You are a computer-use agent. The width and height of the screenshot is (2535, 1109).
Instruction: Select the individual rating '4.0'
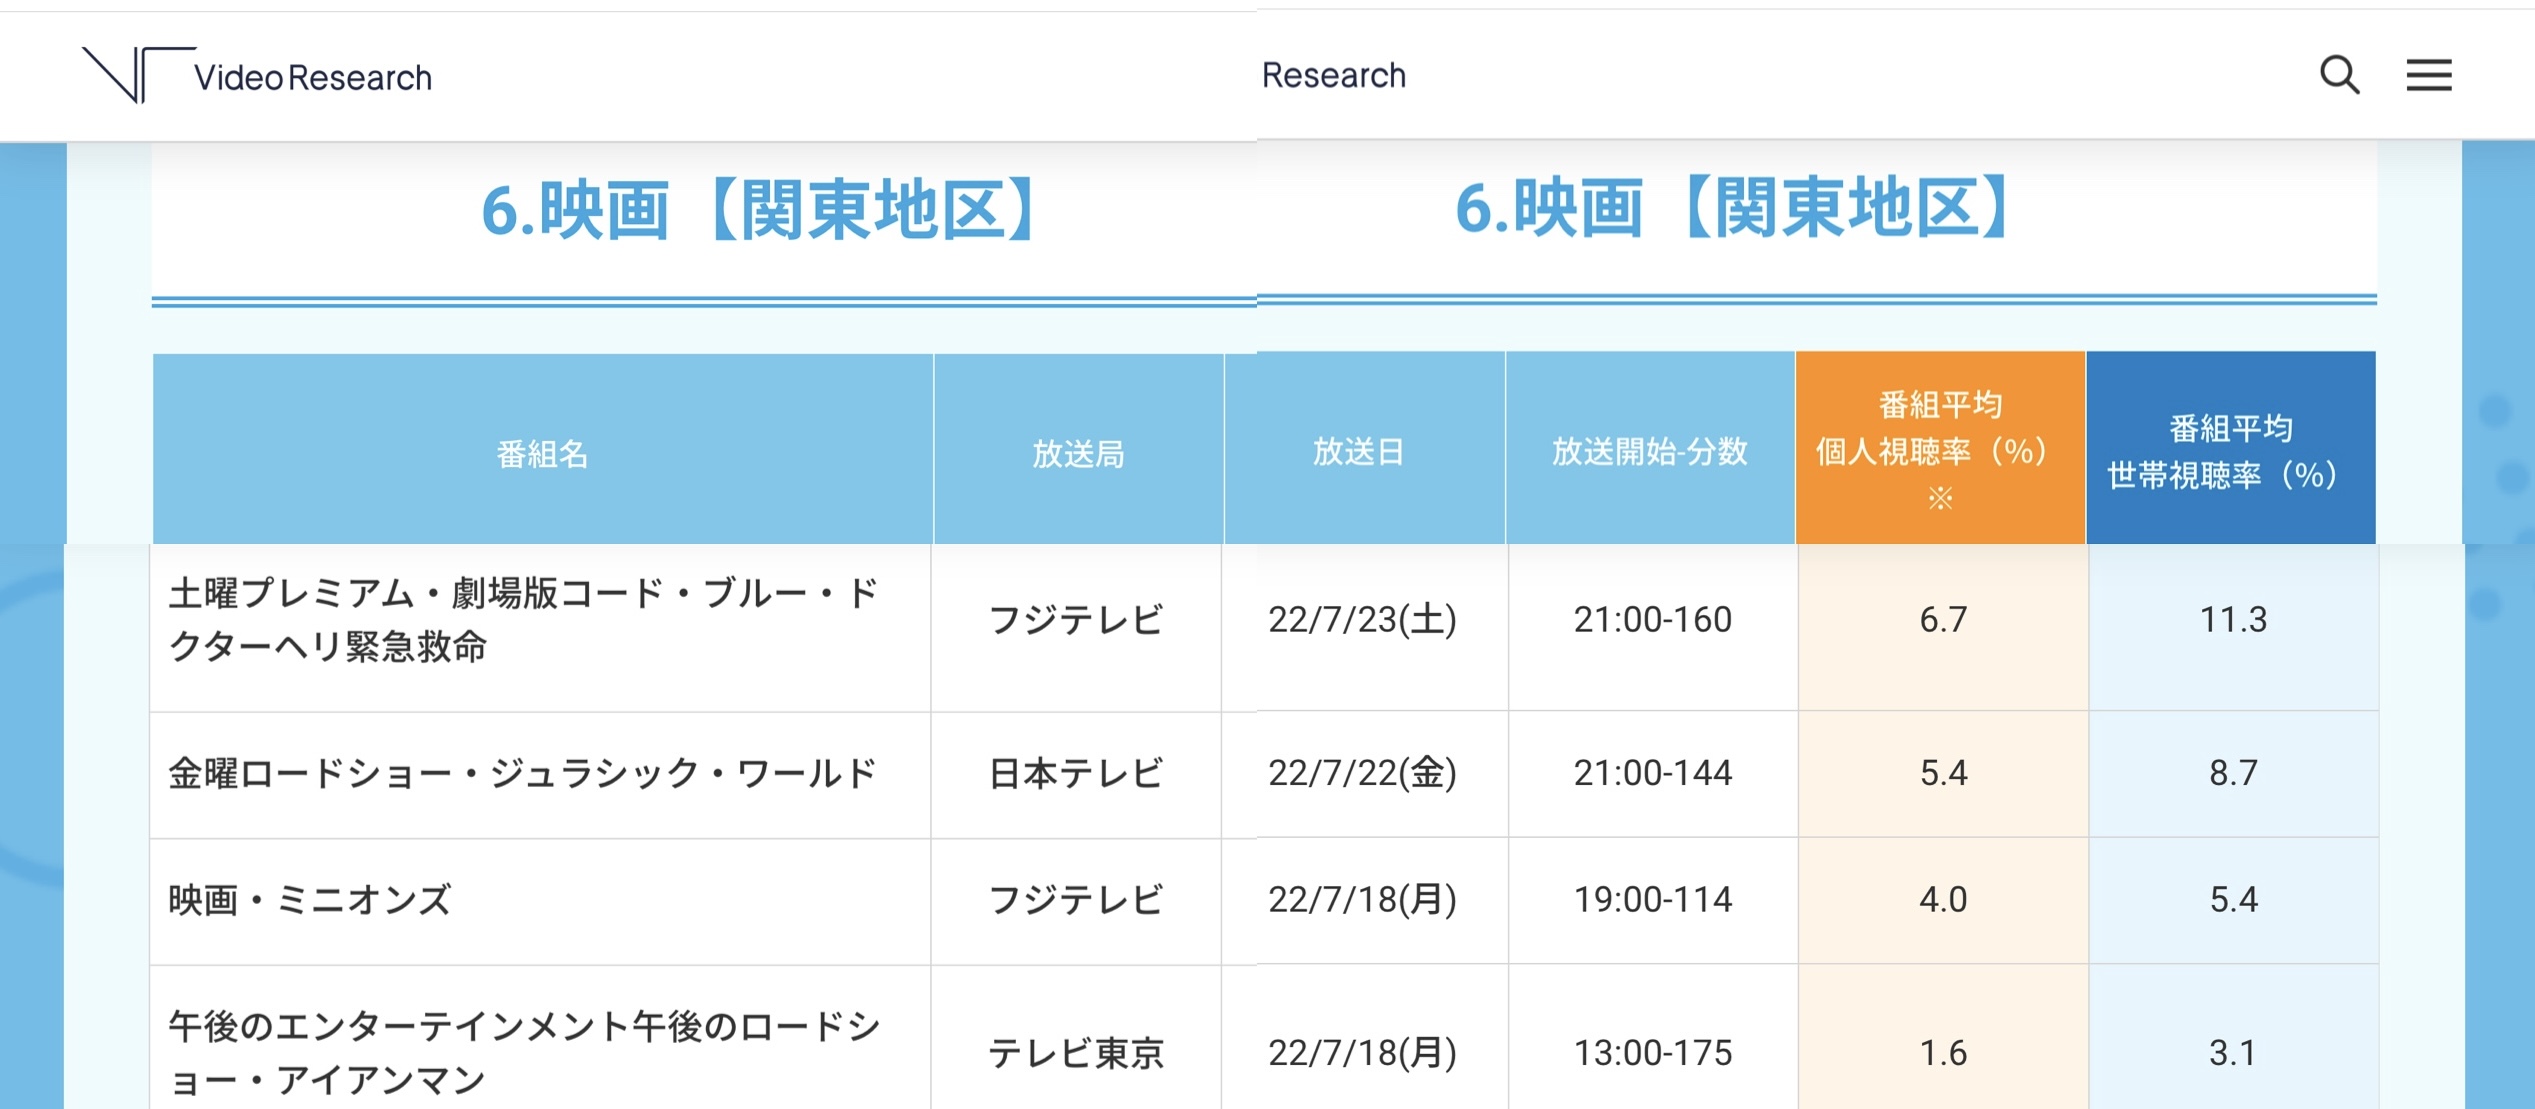[1943, 900]
